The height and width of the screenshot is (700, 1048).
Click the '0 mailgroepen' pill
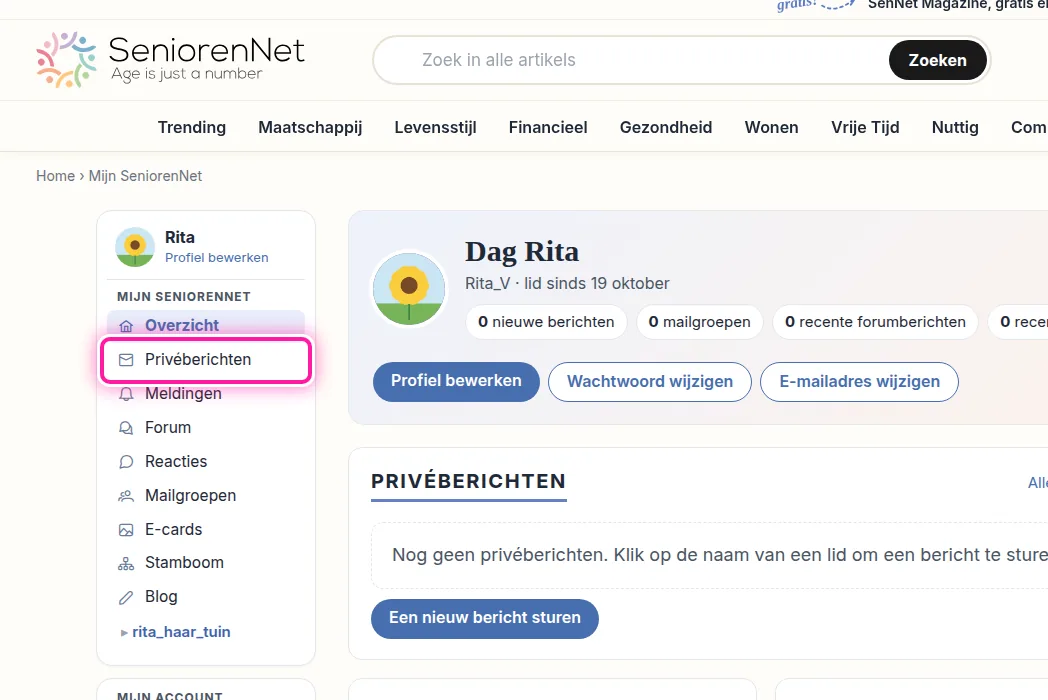699,322
